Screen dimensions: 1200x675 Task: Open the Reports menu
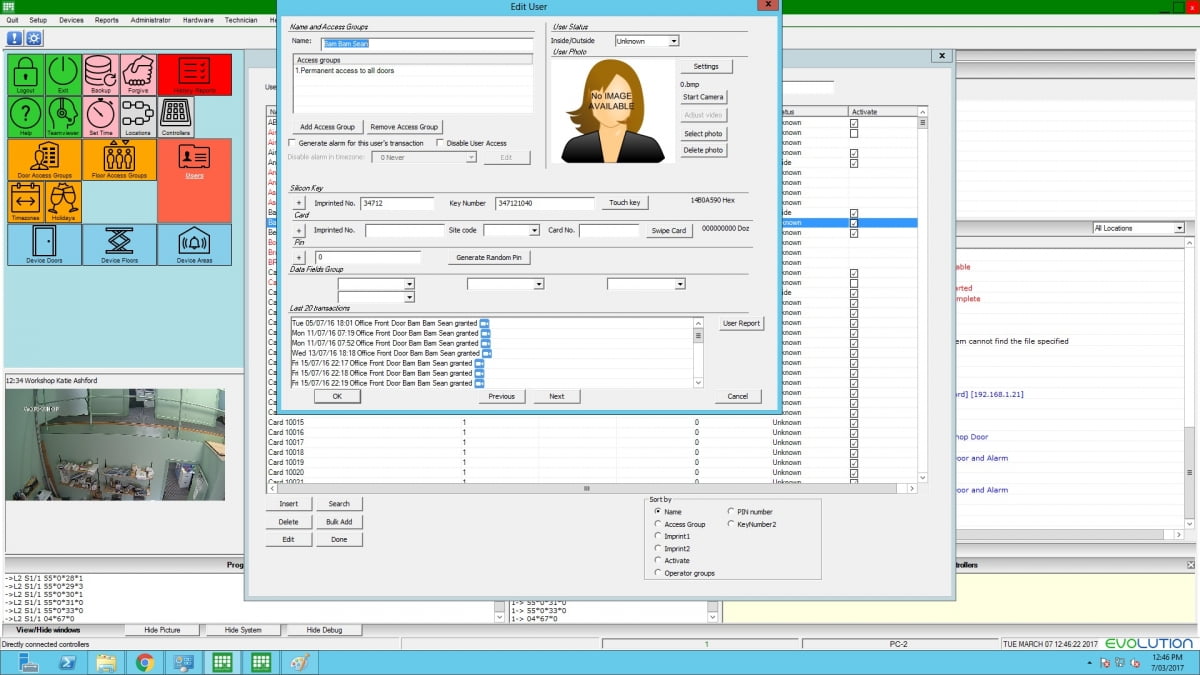(106, 20)
